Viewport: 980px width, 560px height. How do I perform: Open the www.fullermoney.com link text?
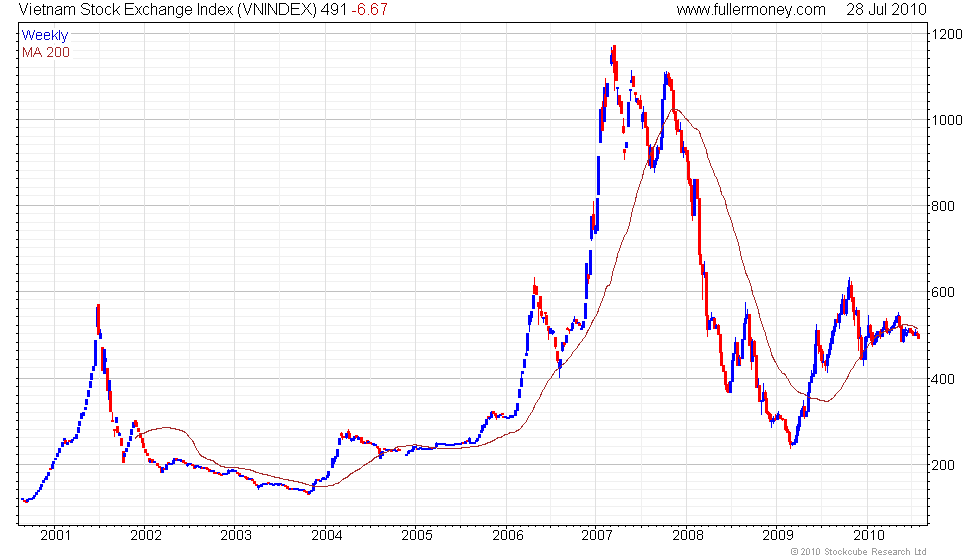[751, 10]
